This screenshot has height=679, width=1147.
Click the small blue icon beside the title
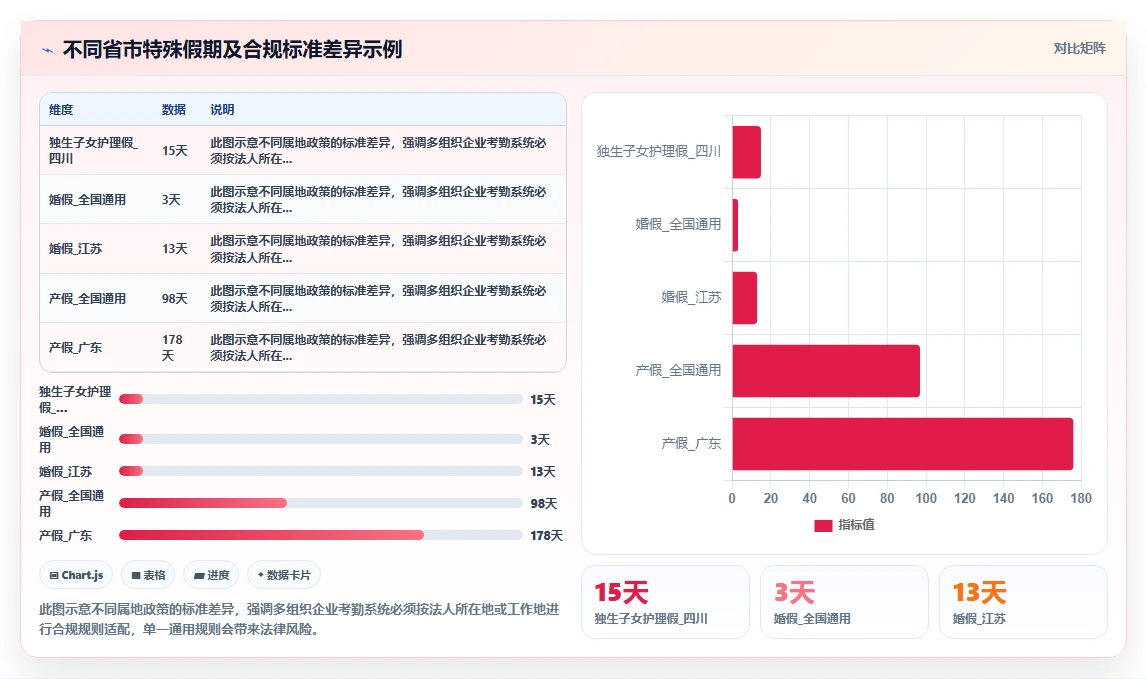[48, 50]
